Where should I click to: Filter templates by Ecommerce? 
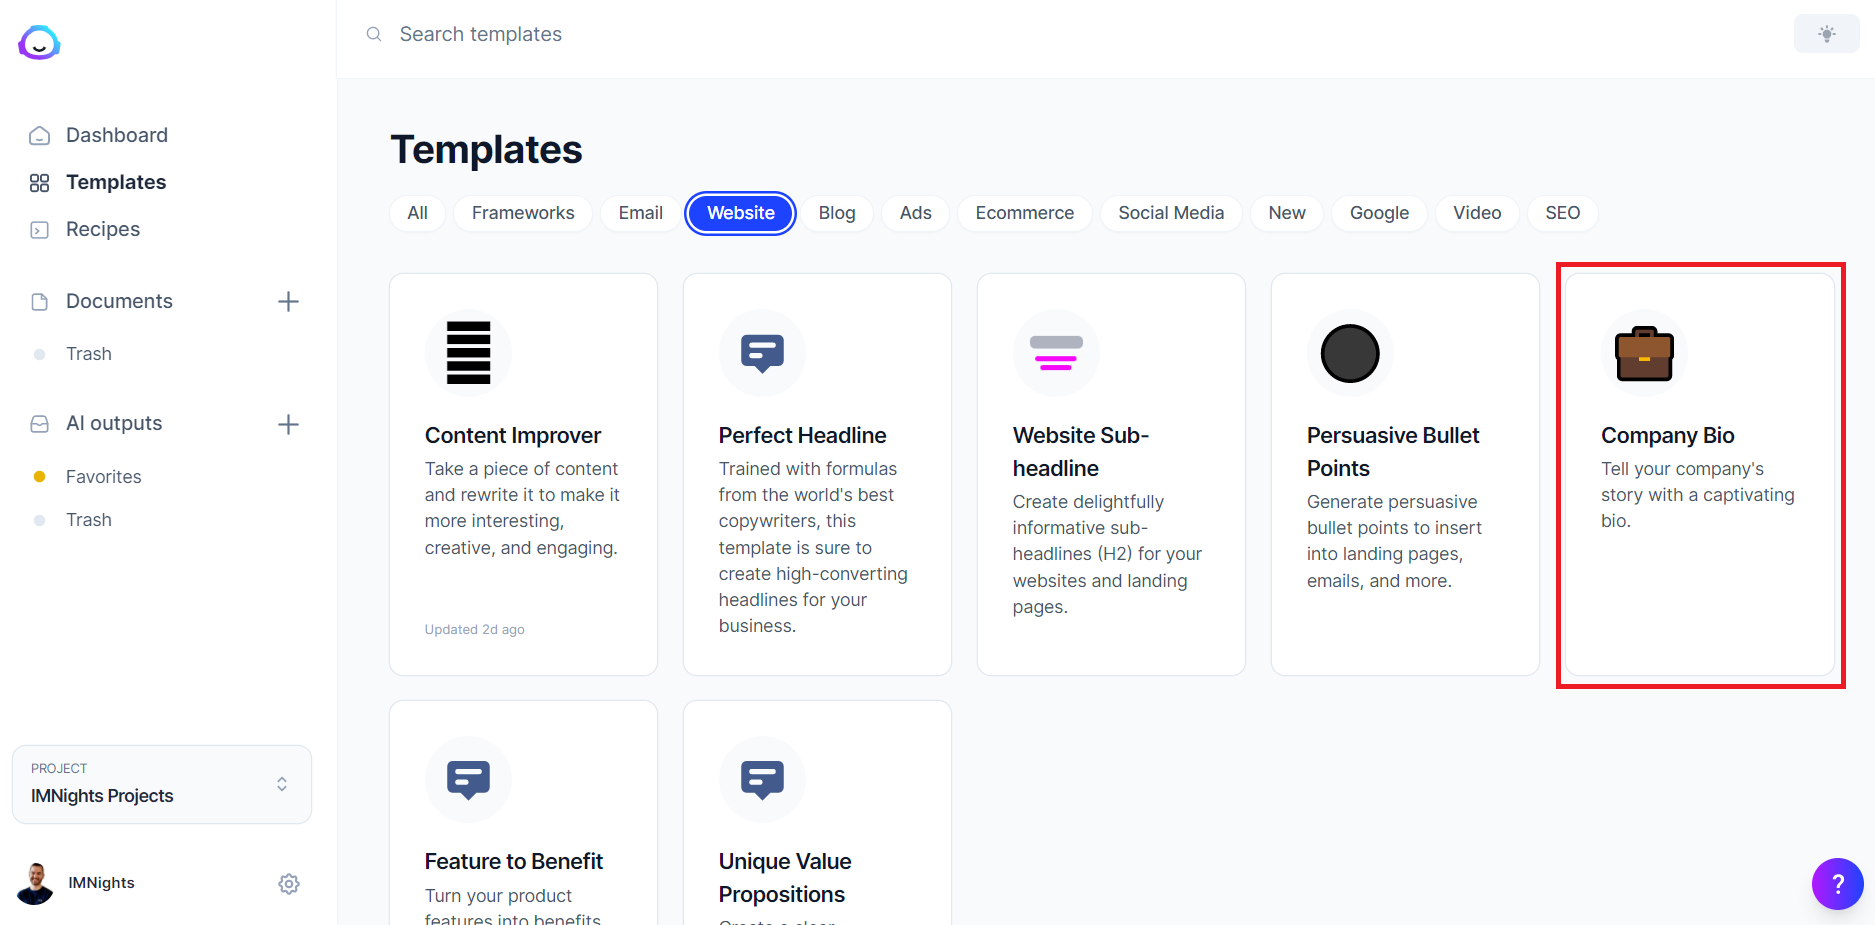pos(1025,213)
